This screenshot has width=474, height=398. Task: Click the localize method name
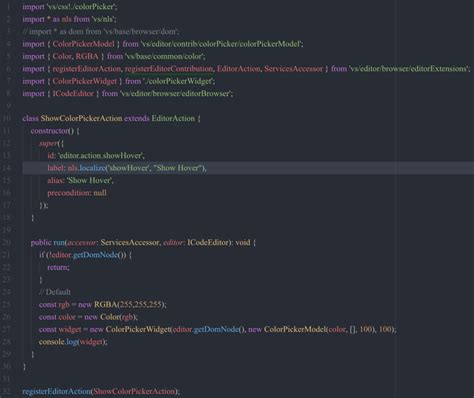pyautogui.click(x=92, y=168)
